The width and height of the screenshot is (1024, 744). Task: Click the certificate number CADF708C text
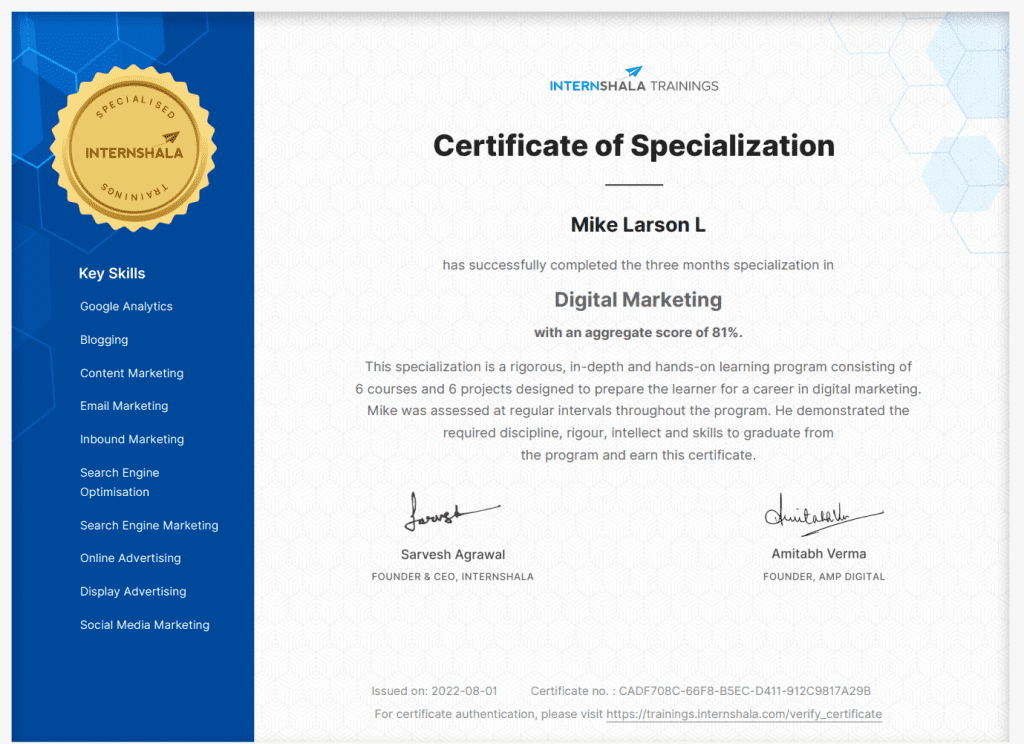(x=701, y=691)
